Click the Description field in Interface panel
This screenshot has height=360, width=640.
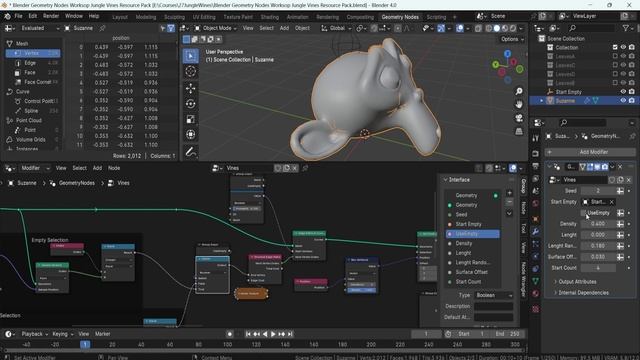493,306
